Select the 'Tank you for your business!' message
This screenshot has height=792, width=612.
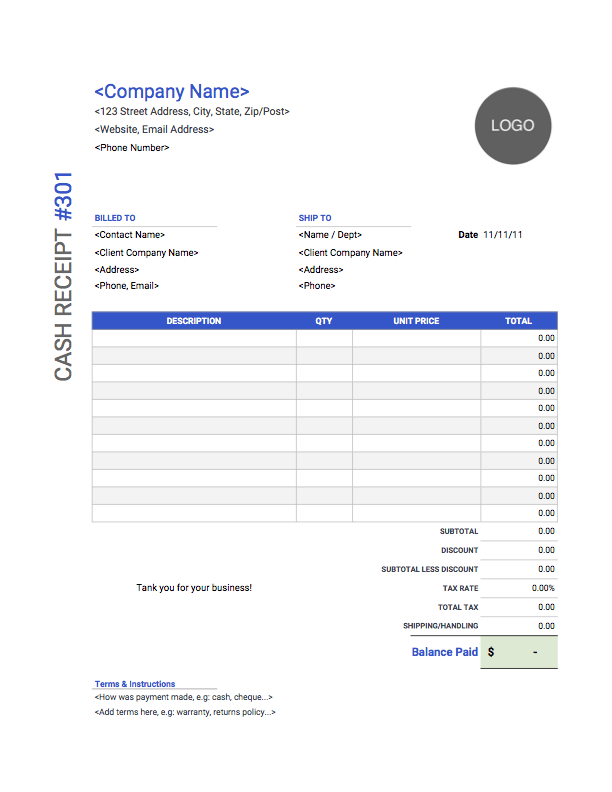click(194, 588)
